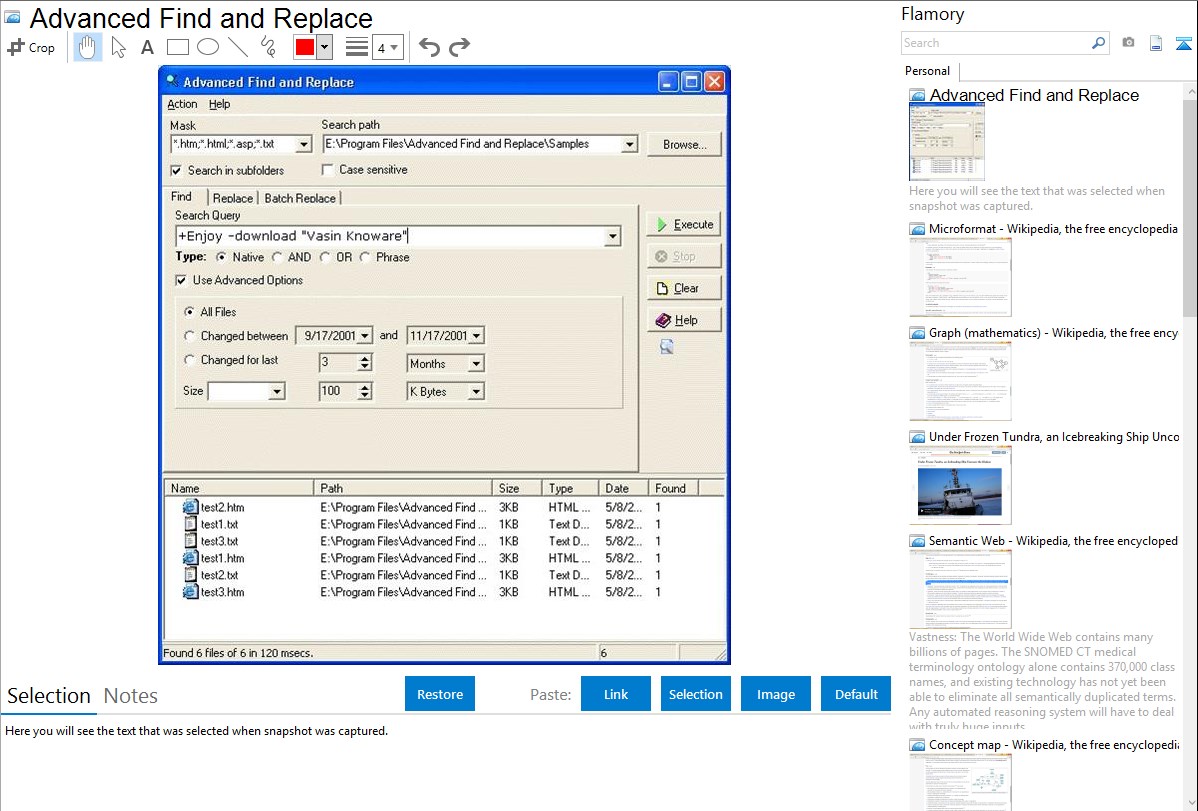Click the test2.htm file icon
The image size is (1198, 811).
[x=190, y=507]
